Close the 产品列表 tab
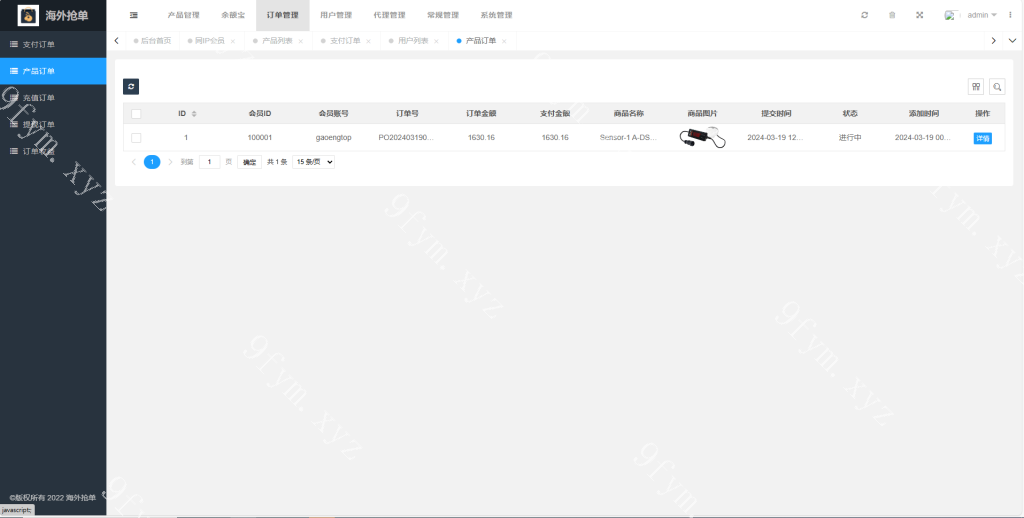Screen dimensions: 1024x518 (301, 41)
